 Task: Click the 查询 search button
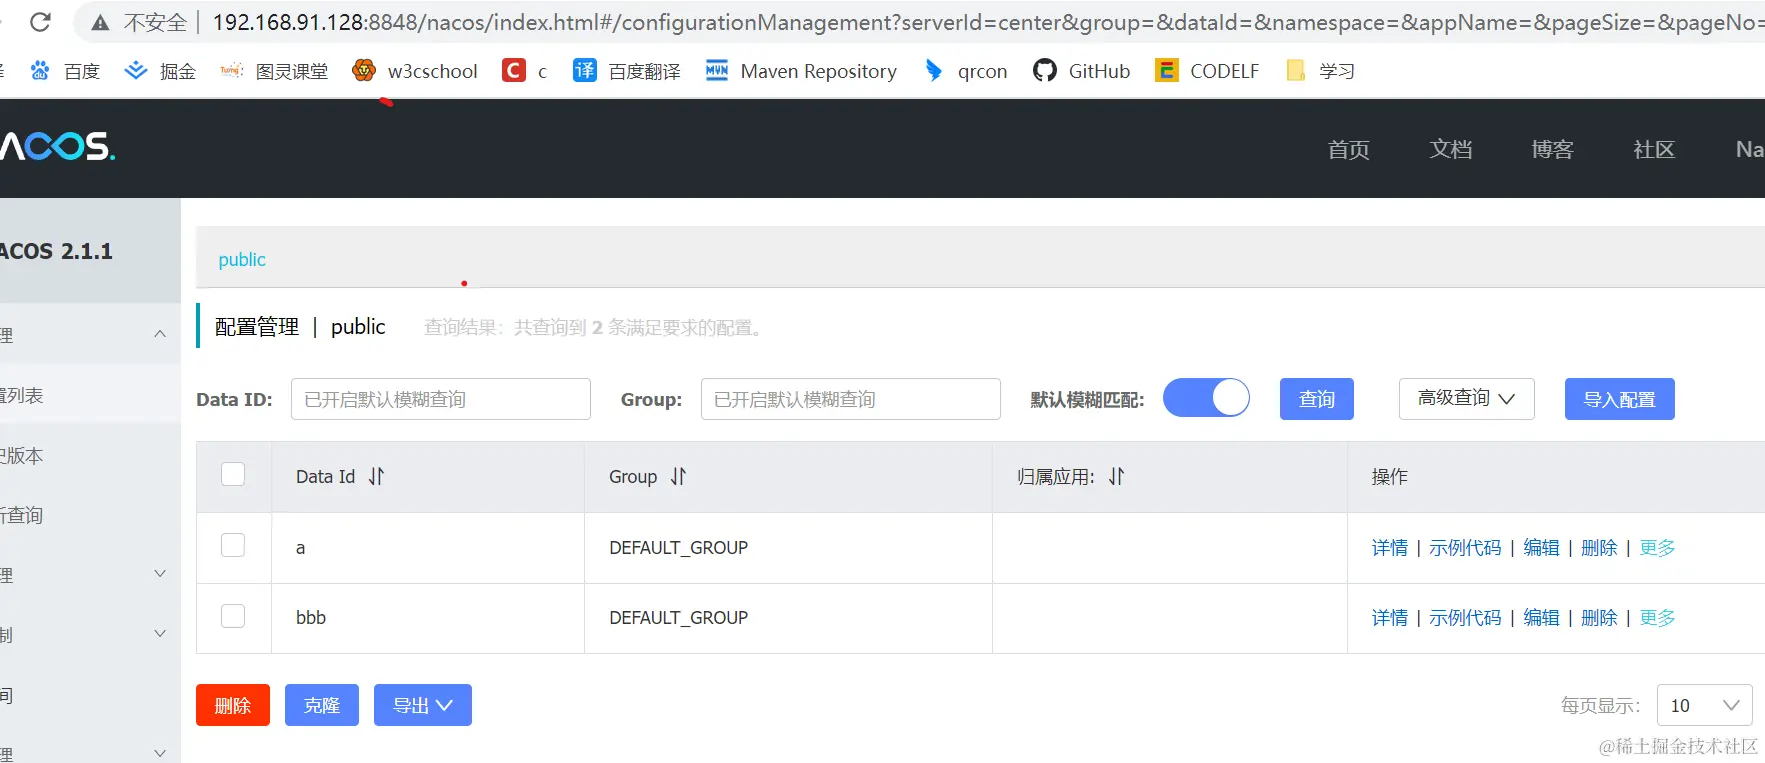1317,399
